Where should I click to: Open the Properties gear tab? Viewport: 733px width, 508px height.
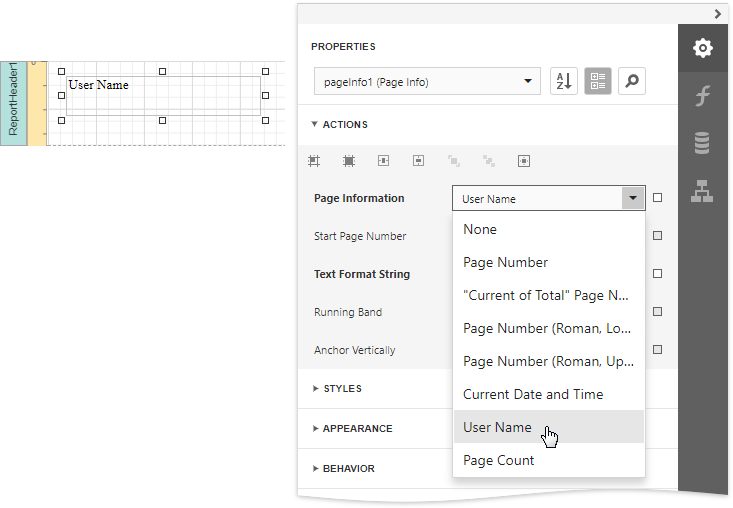(702, 48)
